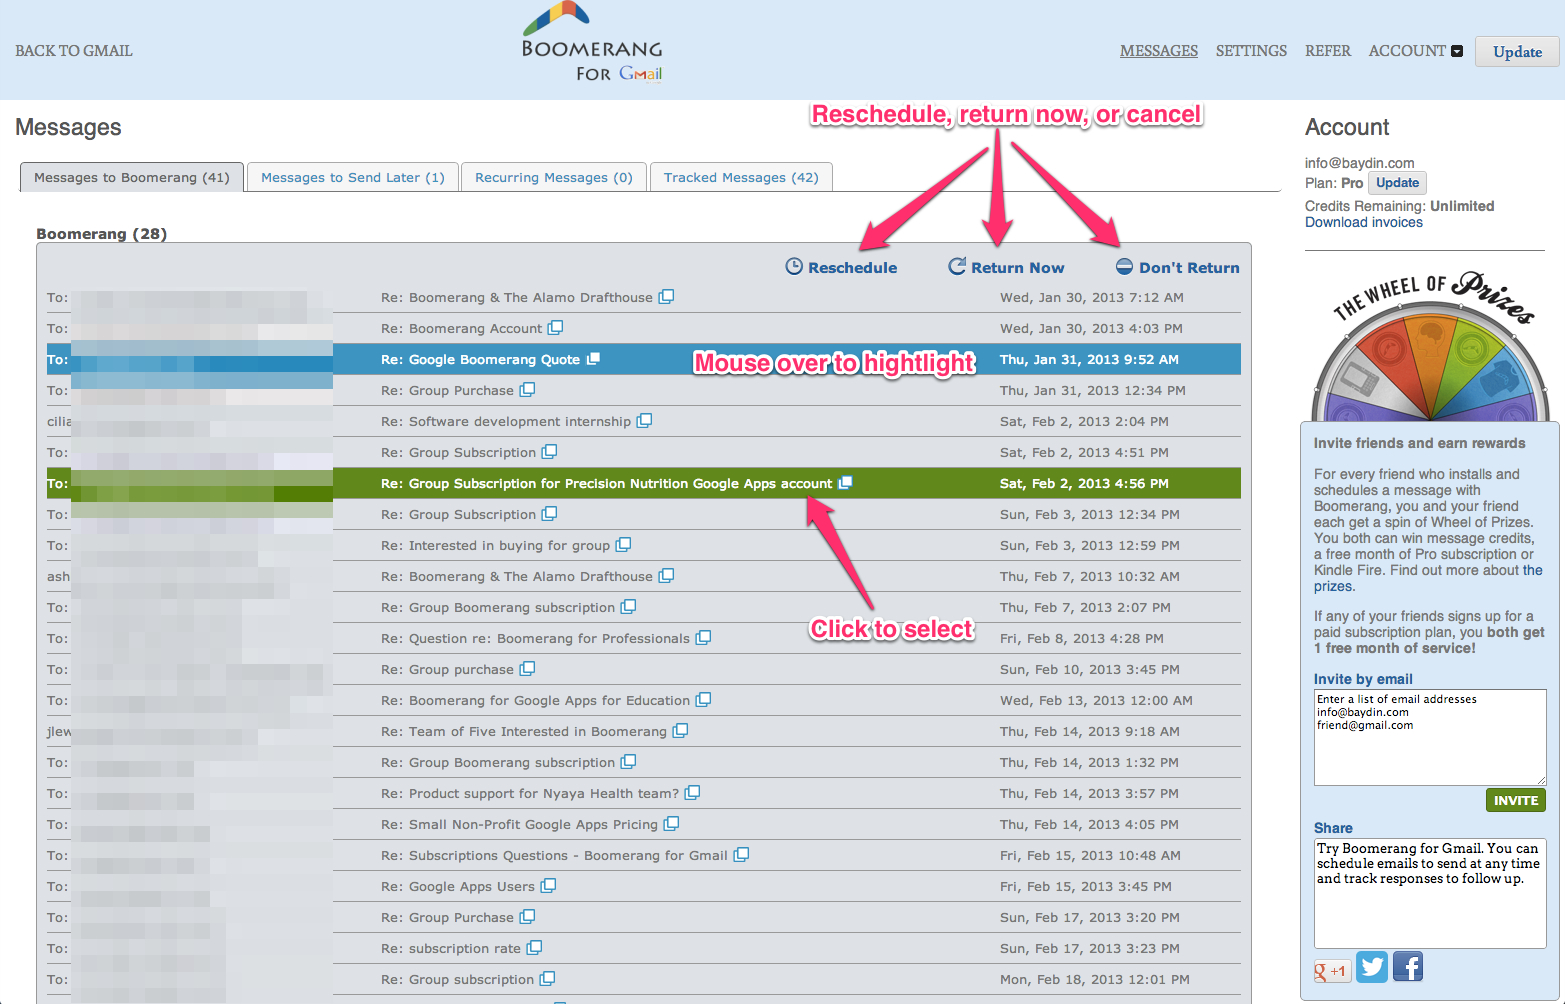This screenshot has height=1004, width=1565.
Task: Open popup icon for Precision Nutrition subscription
Action: click(845, 483)
